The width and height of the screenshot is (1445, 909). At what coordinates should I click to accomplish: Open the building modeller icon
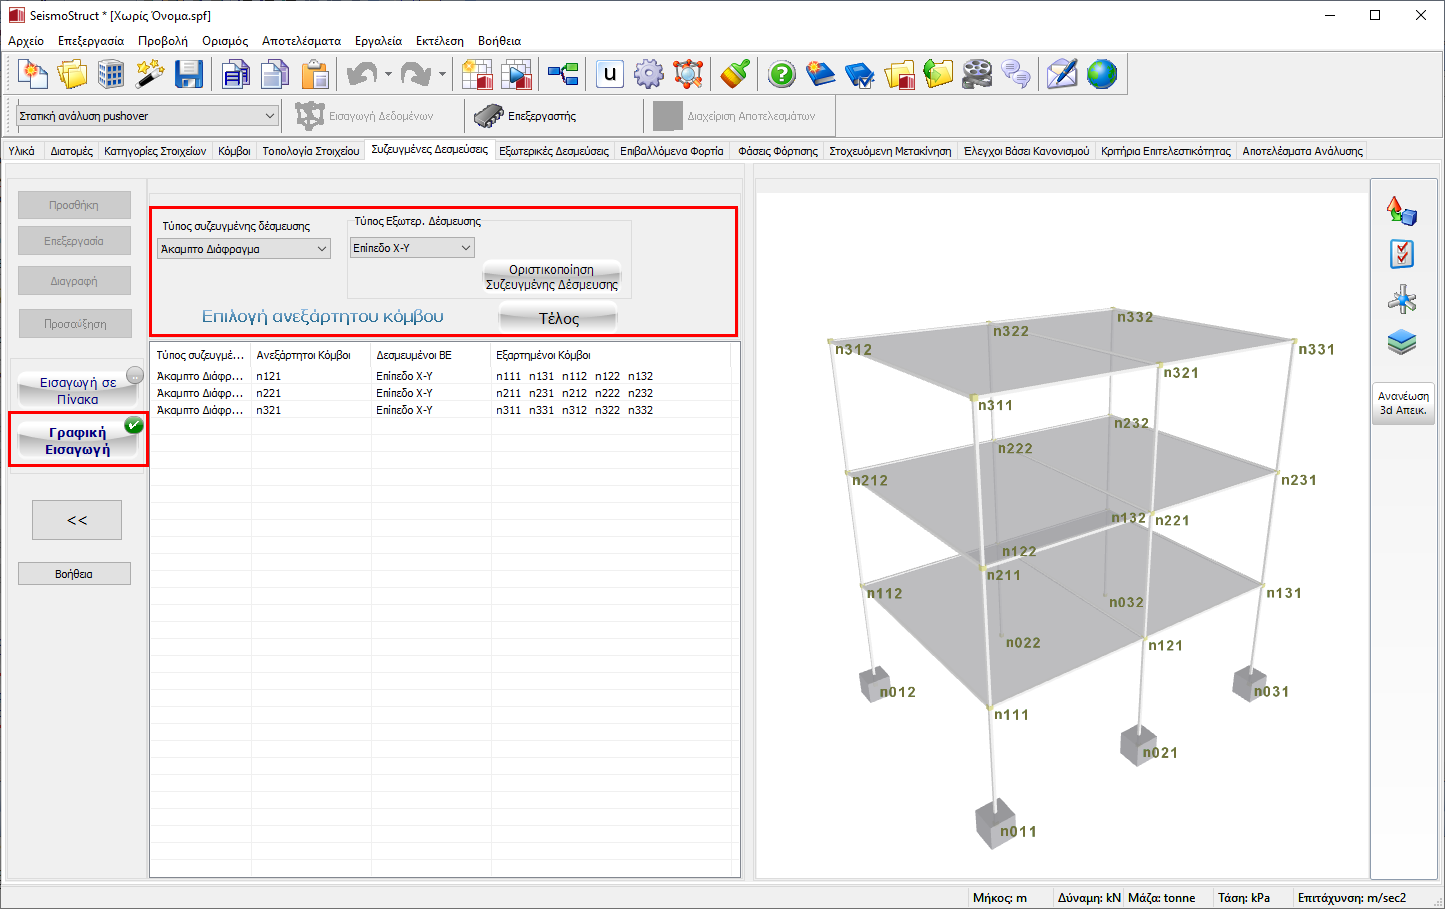(x=111, y=74)
